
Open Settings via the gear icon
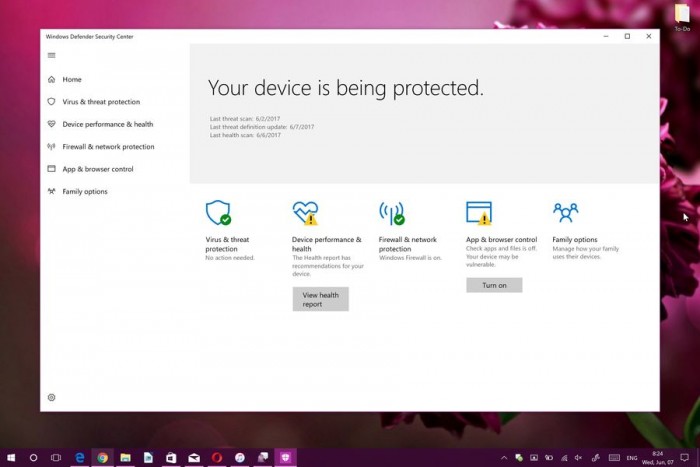[51, 397]
